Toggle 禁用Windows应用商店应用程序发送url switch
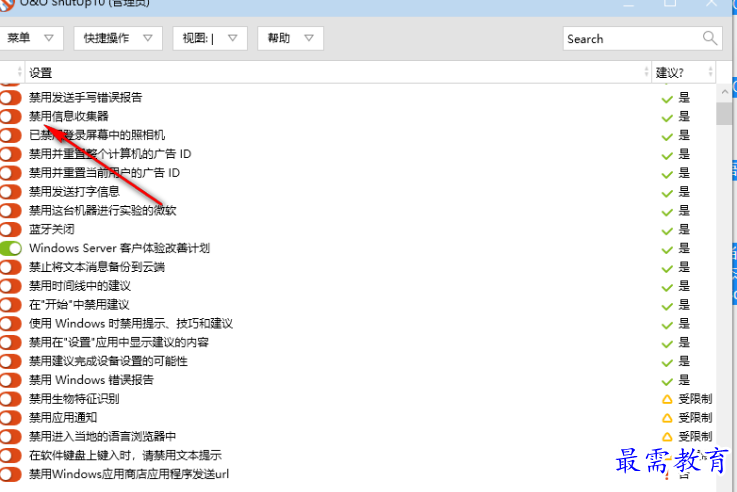 coord(10,474)
